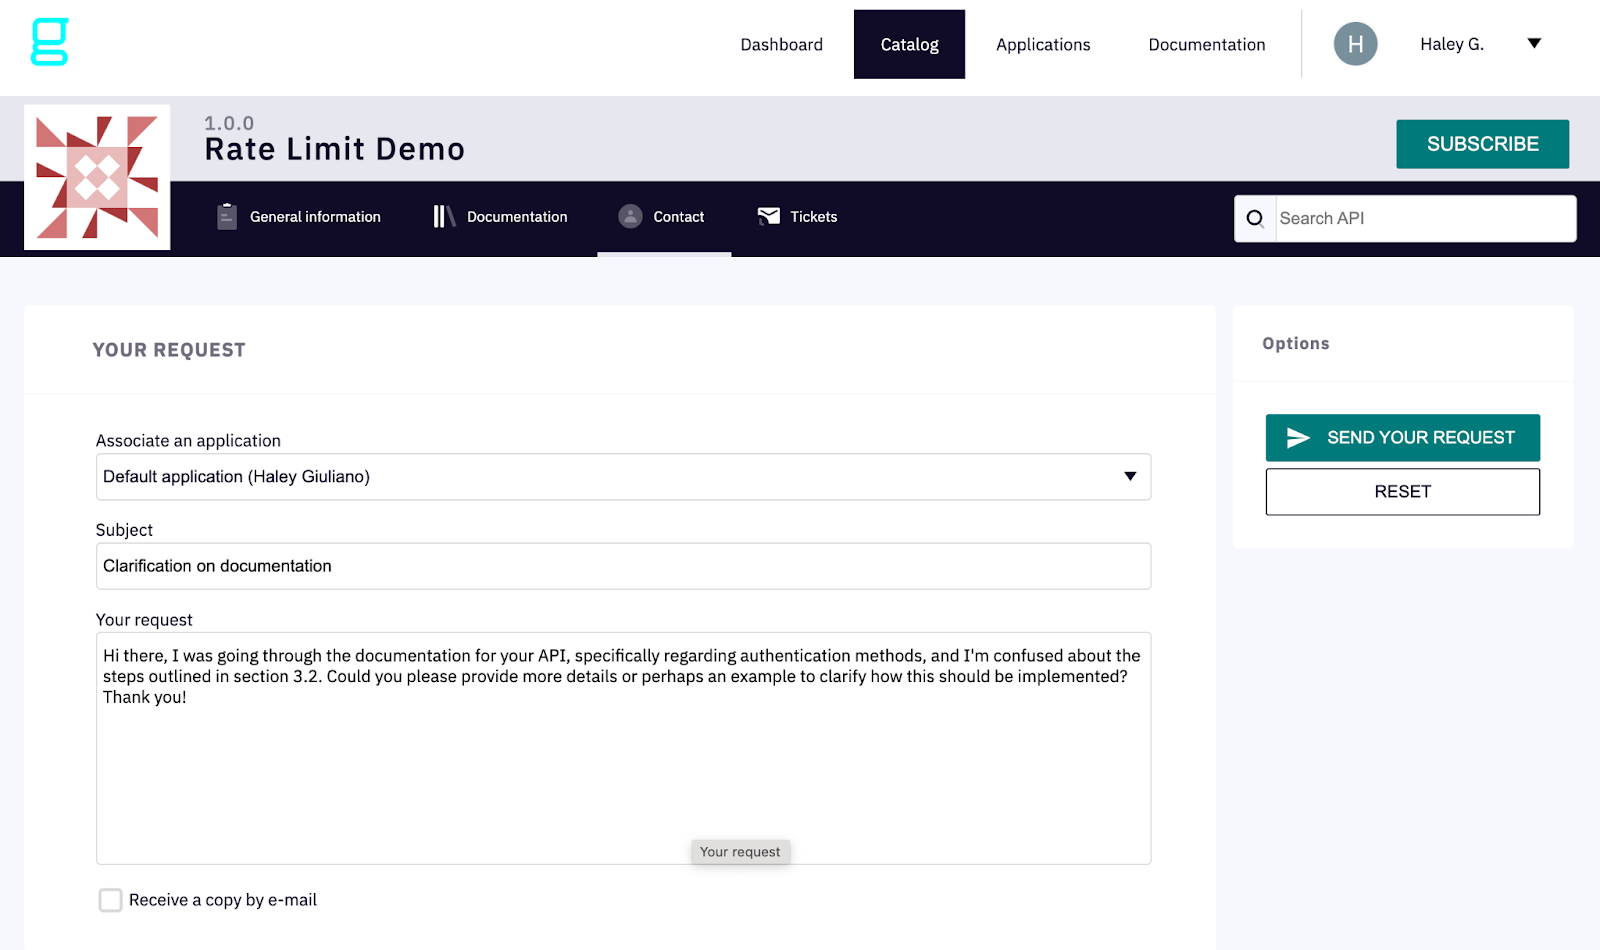Click SEND YOUR REQUEST button
Screen dimensions: 1600x950
click(x=1402, y=438)
